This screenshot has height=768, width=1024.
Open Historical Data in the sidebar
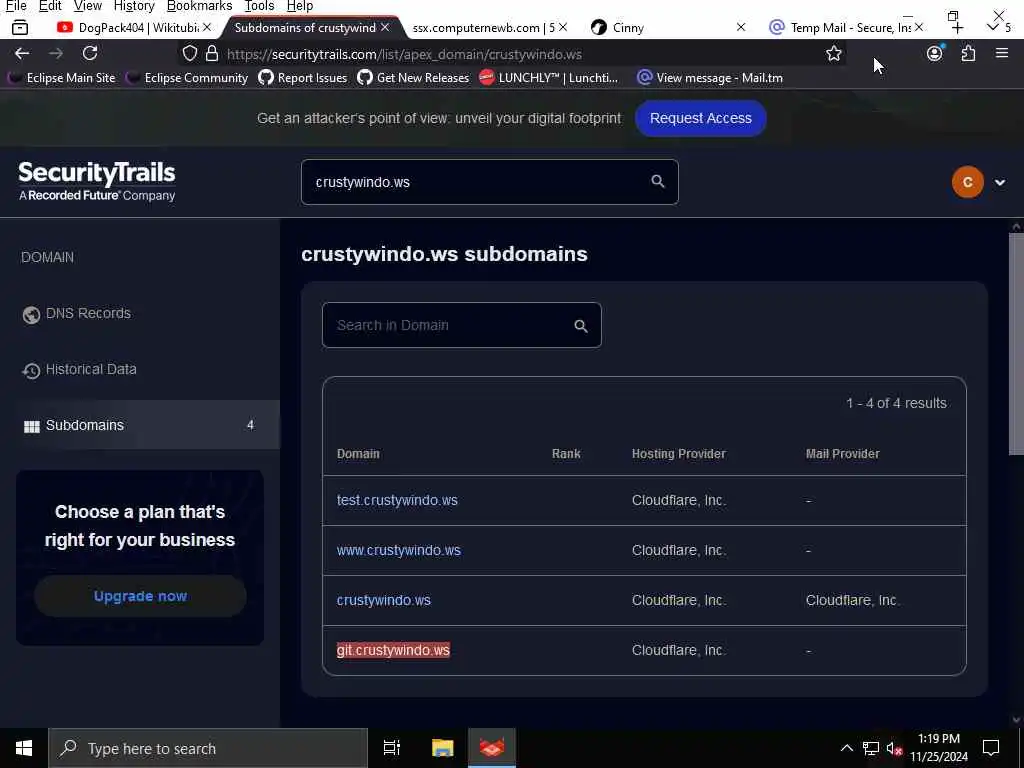80,370
